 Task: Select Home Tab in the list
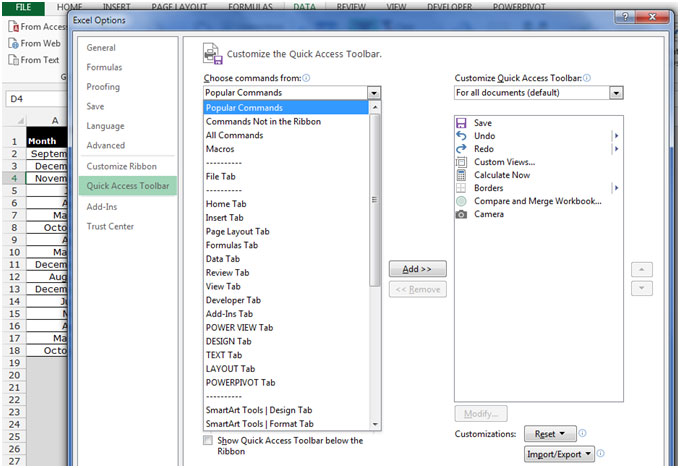coord(286,204)
